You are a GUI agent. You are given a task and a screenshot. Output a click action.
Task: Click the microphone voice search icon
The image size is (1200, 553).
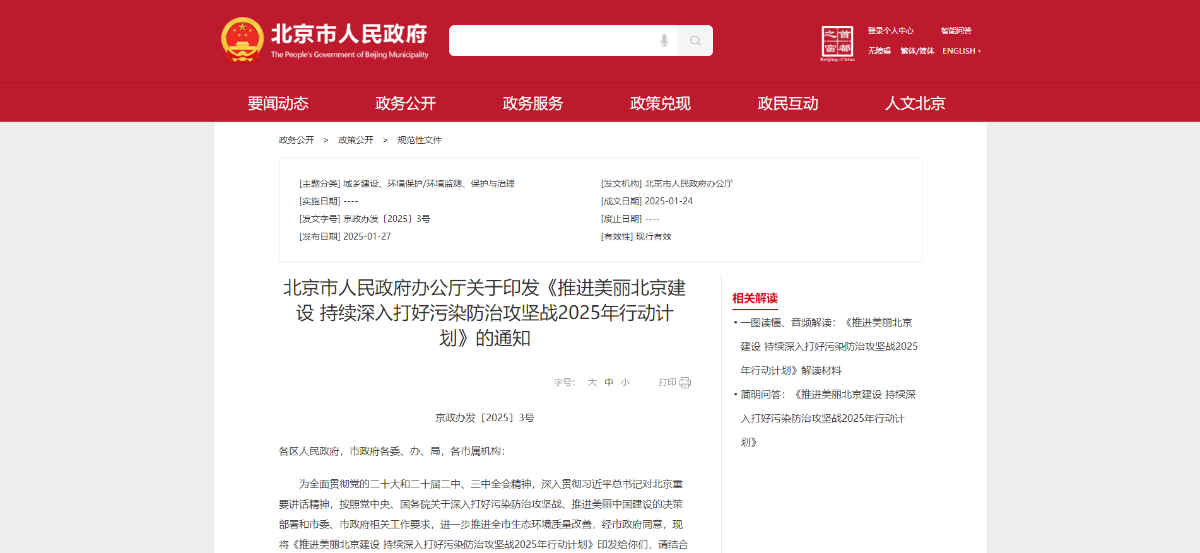coord(664,41)
